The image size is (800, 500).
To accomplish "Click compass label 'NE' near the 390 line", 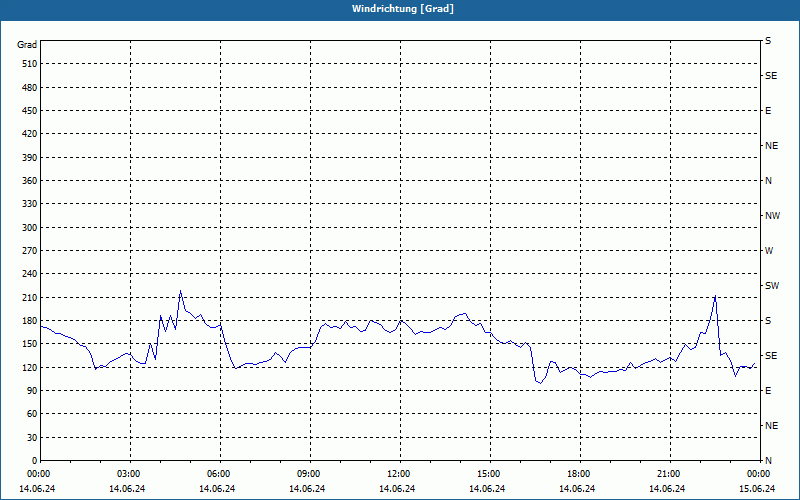I will [772, 146].
